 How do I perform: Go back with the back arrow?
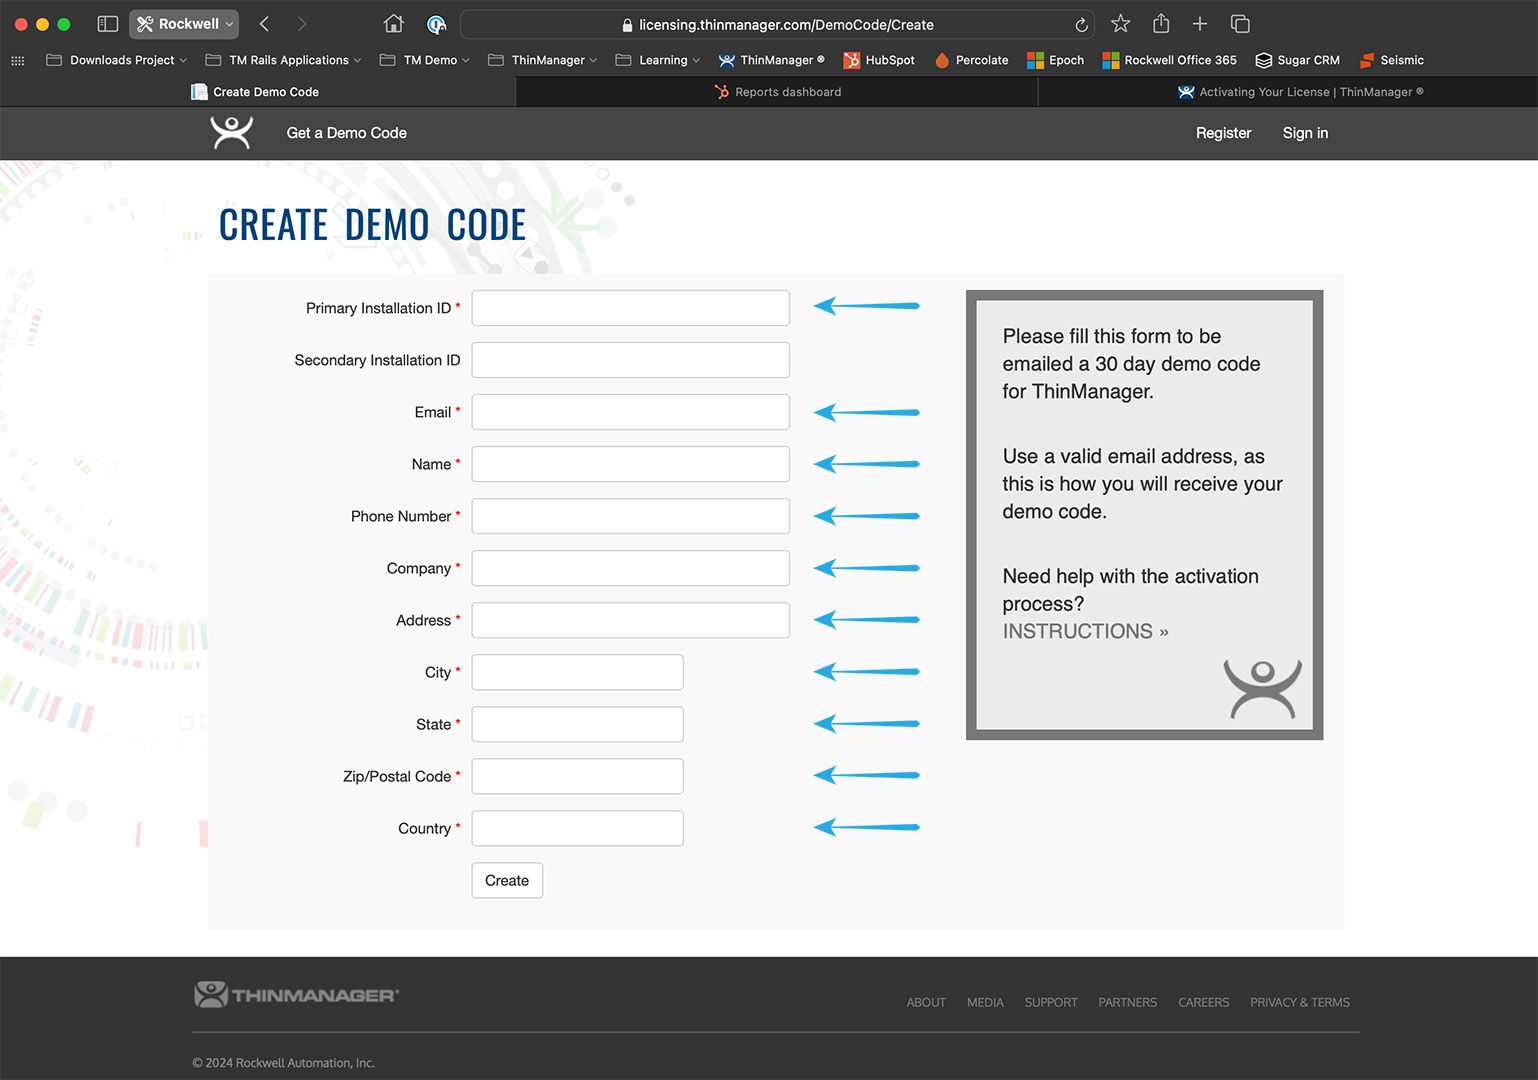264,24
